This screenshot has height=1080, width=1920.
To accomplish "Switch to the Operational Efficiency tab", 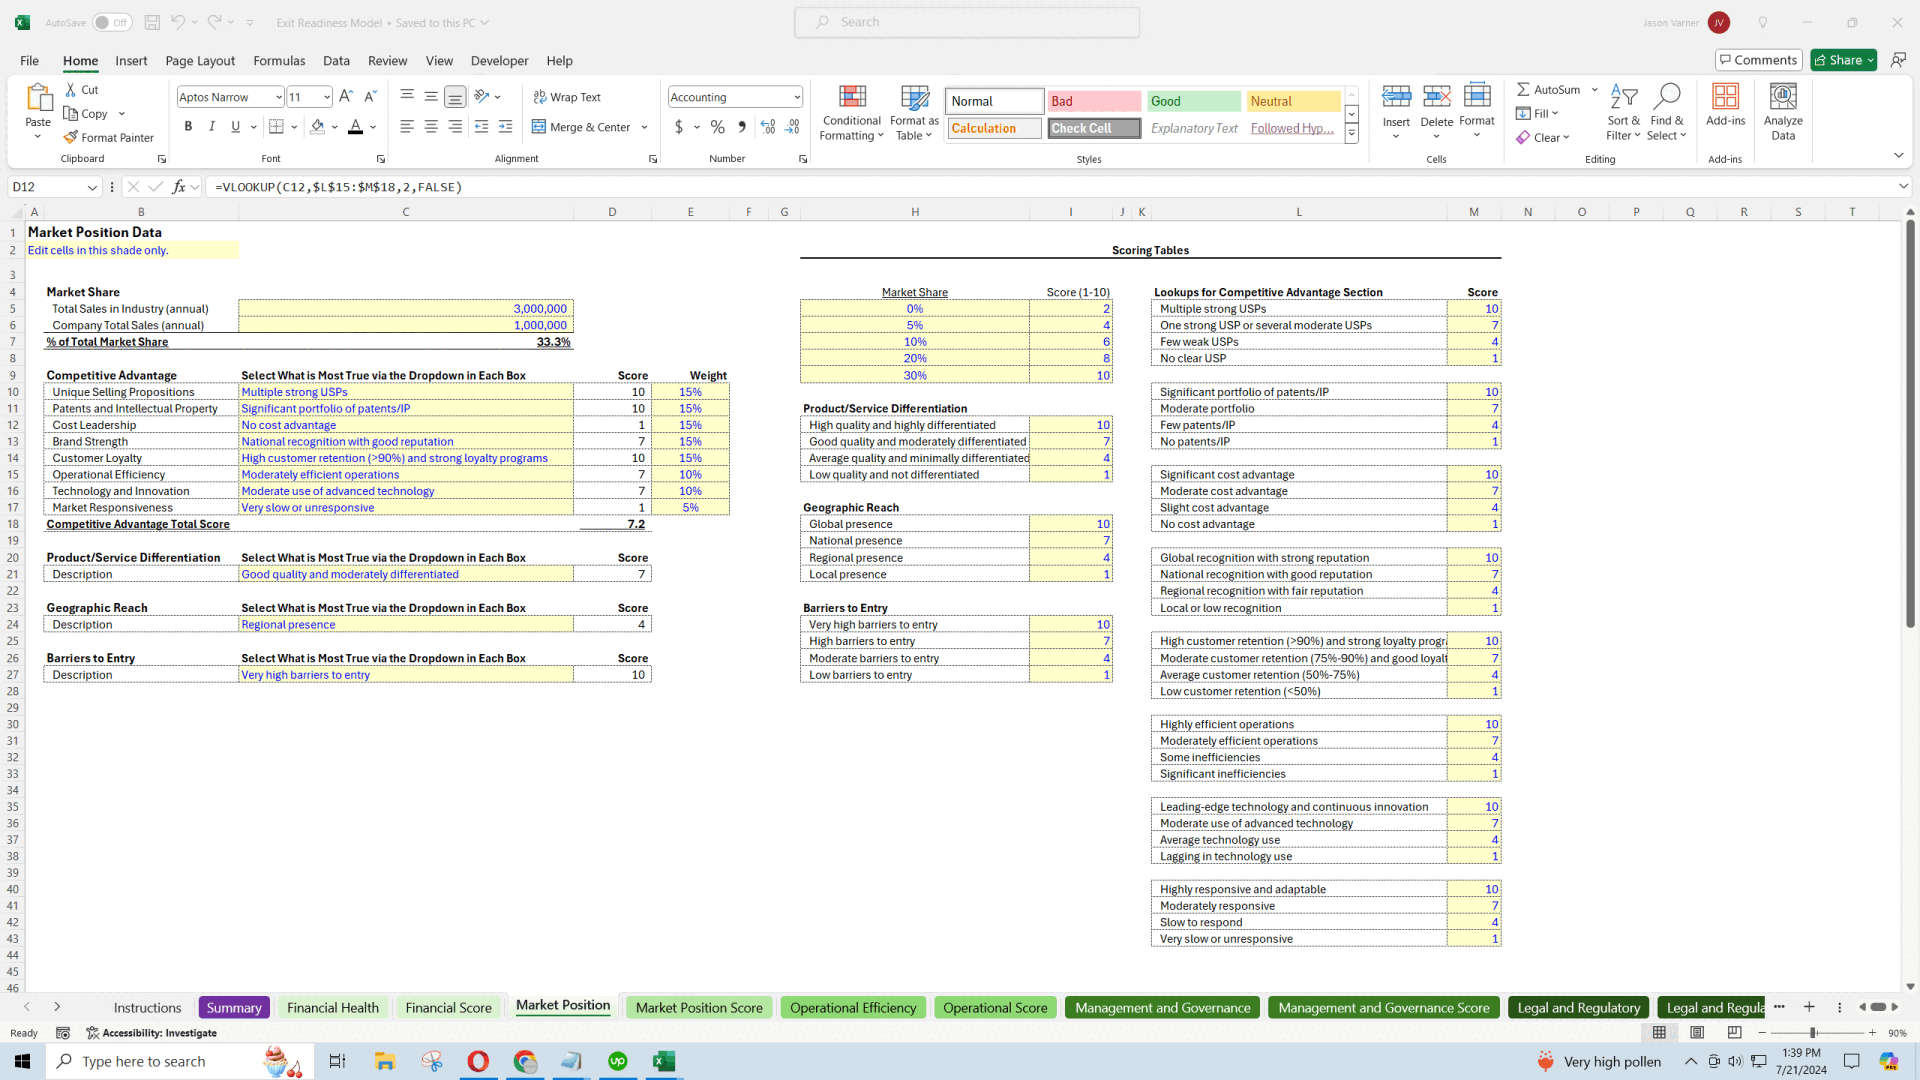I will (x=853, y=1007).
